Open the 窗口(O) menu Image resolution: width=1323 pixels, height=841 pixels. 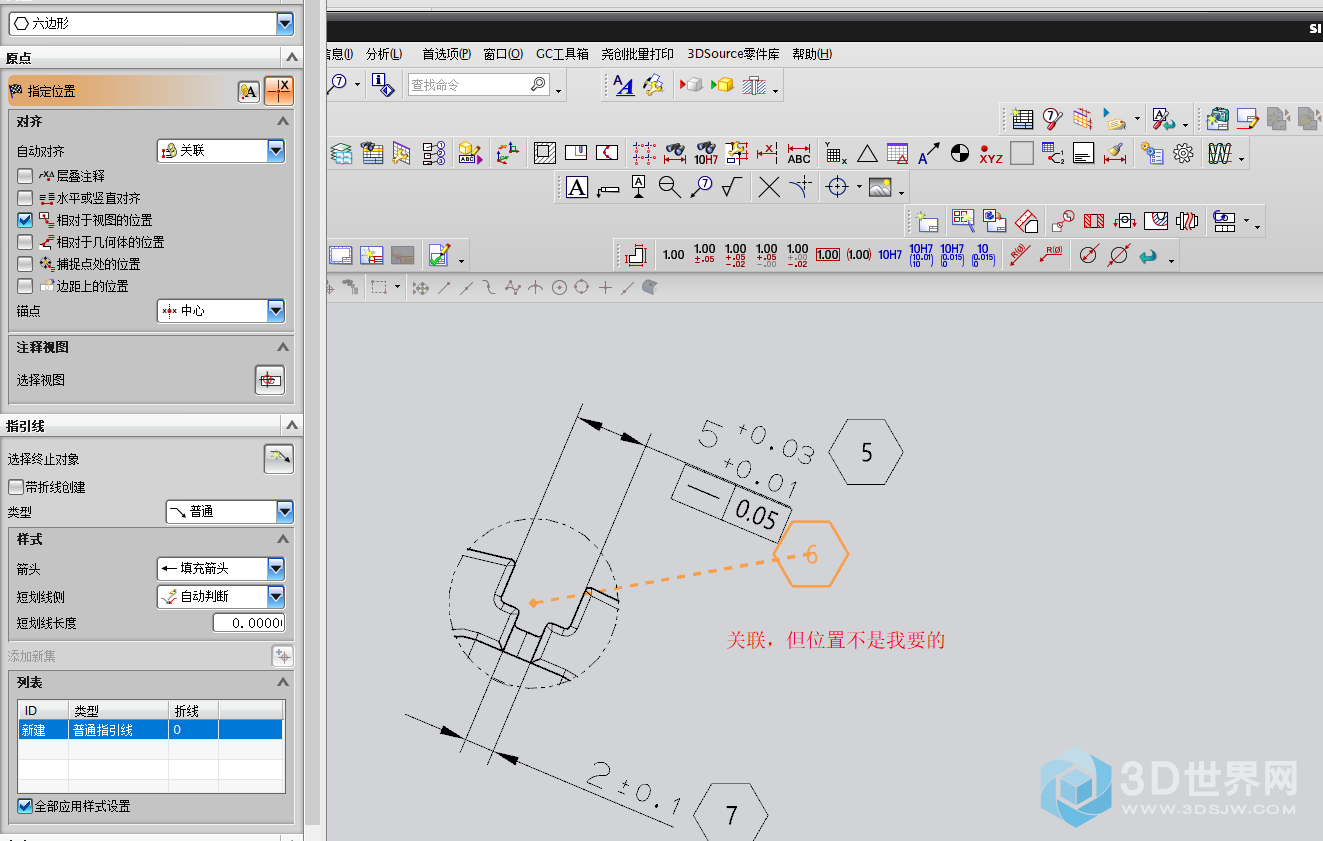click(x=503, y=54)
